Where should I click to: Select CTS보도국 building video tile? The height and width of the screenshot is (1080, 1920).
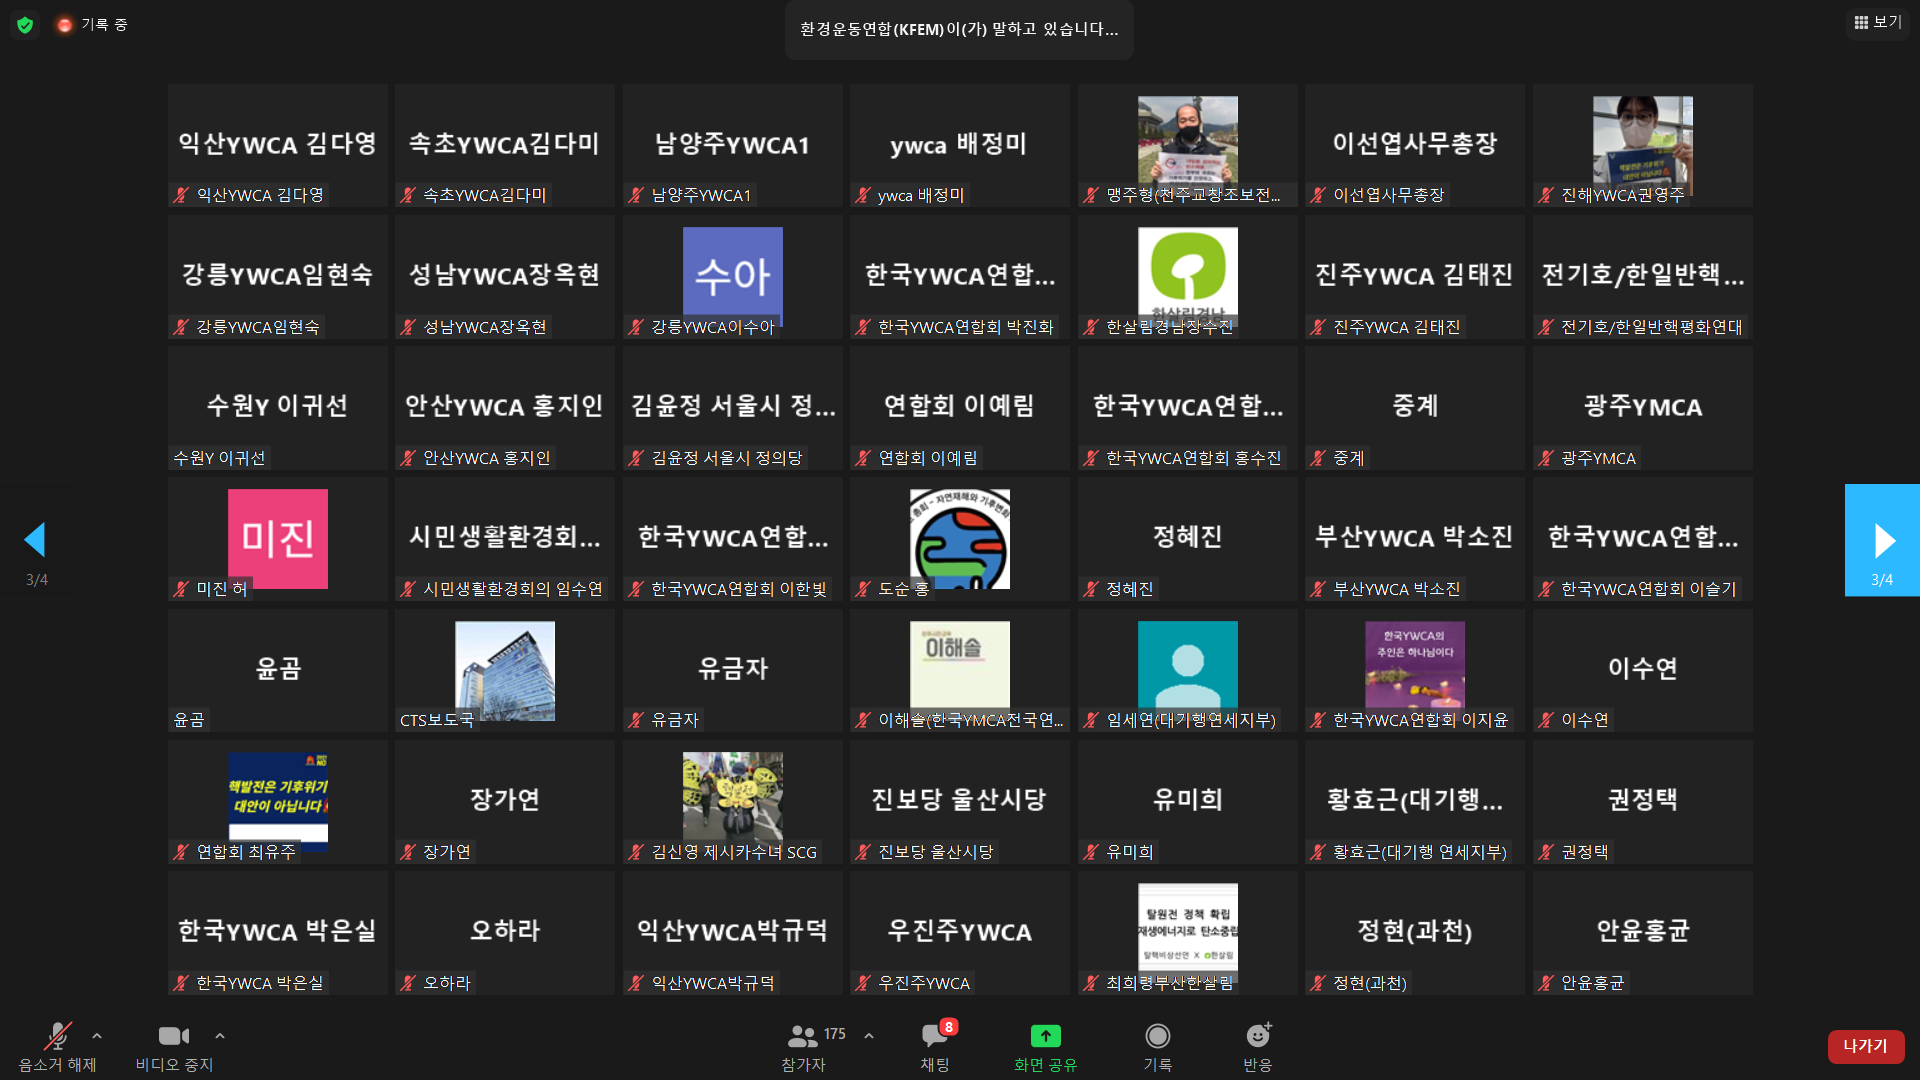[x=505, y=670]
